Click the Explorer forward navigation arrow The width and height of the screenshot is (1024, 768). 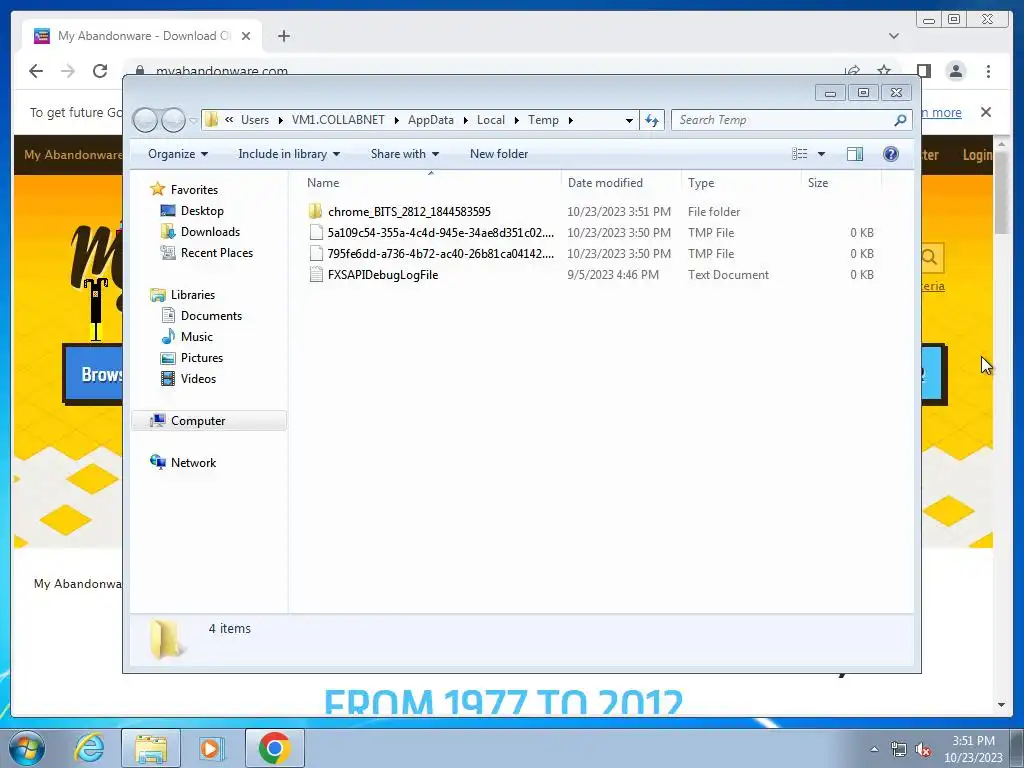pos(173,120)
